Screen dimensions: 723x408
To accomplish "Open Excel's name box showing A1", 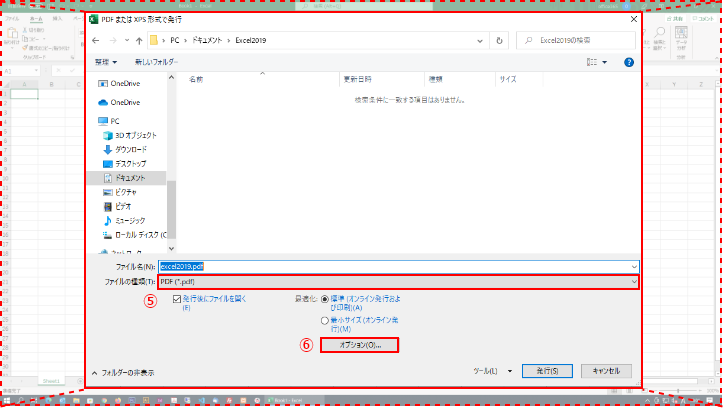I will click(21, 71).
